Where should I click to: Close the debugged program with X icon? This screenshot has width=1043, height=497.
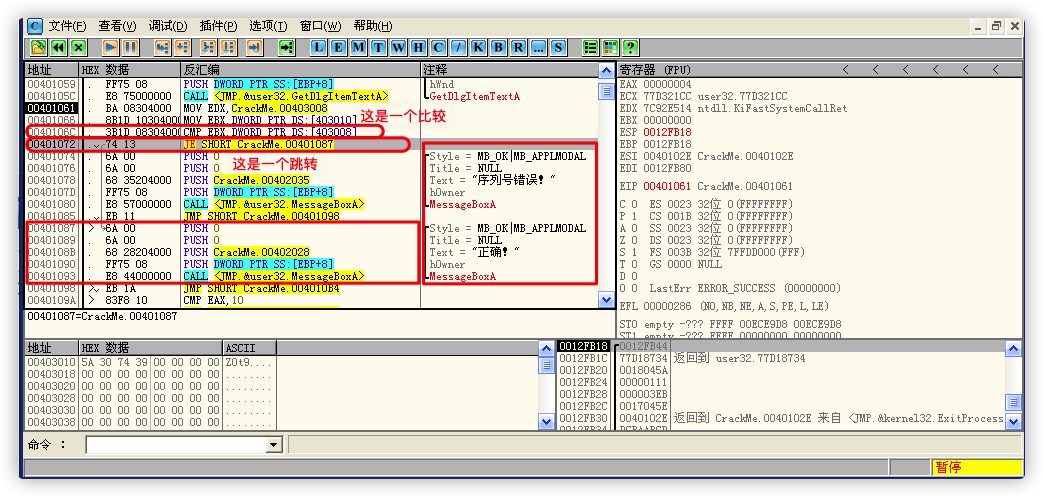(x=78, y=47)
